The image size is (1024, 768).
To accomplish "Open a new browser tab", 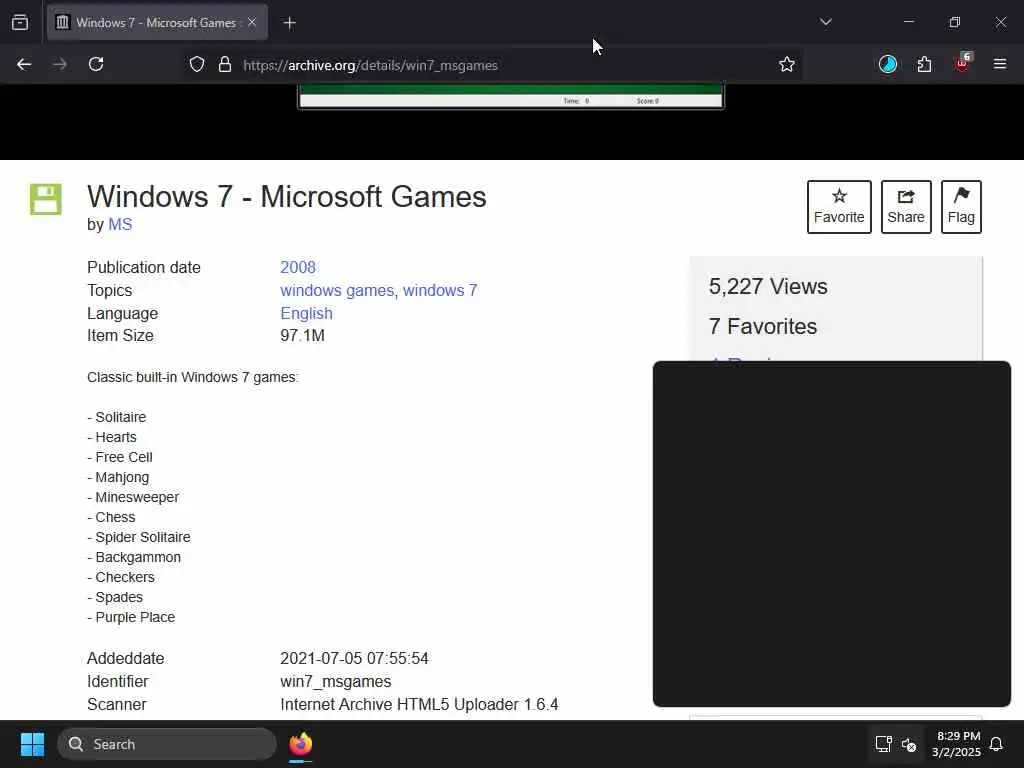I will pyautogui.click(x=290, y=23).
